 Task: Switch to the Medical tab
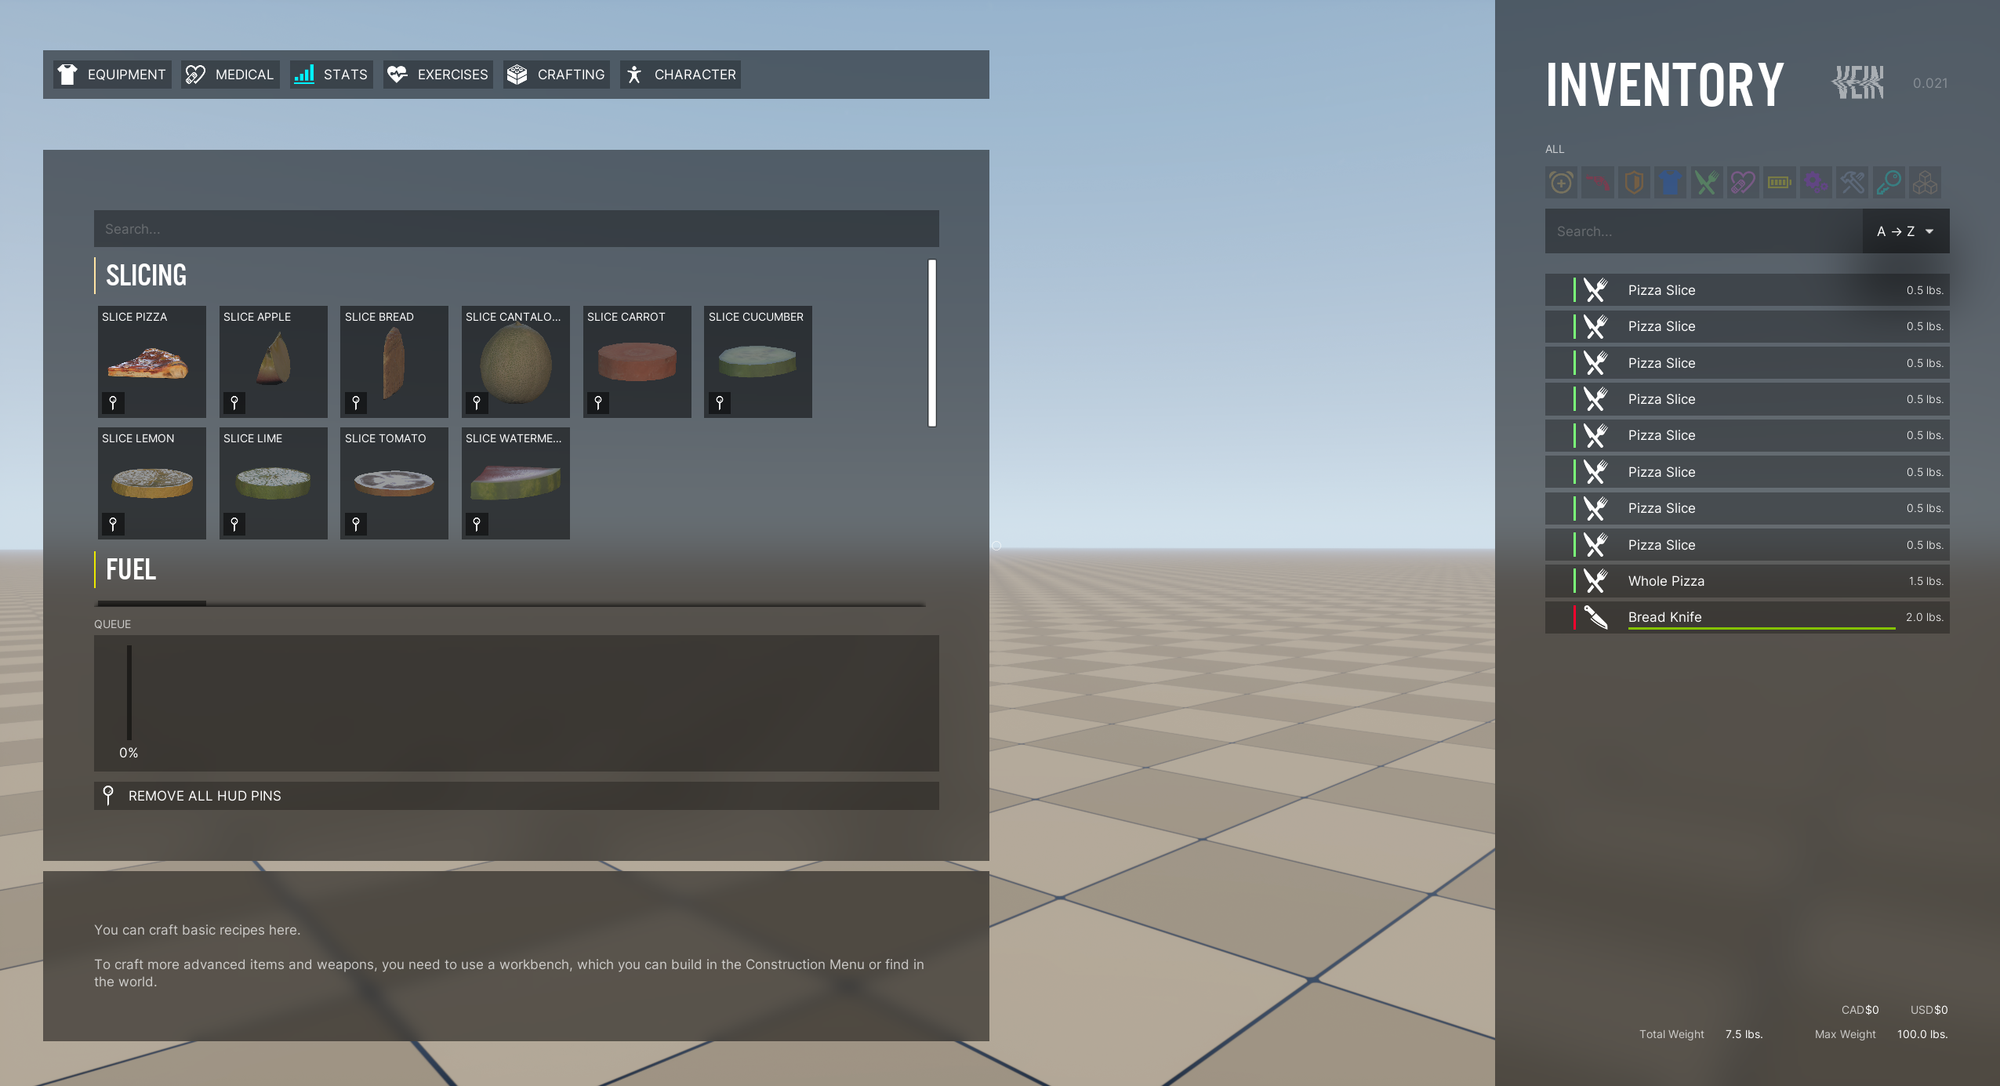pyautogui.click(x=230, y=75)
